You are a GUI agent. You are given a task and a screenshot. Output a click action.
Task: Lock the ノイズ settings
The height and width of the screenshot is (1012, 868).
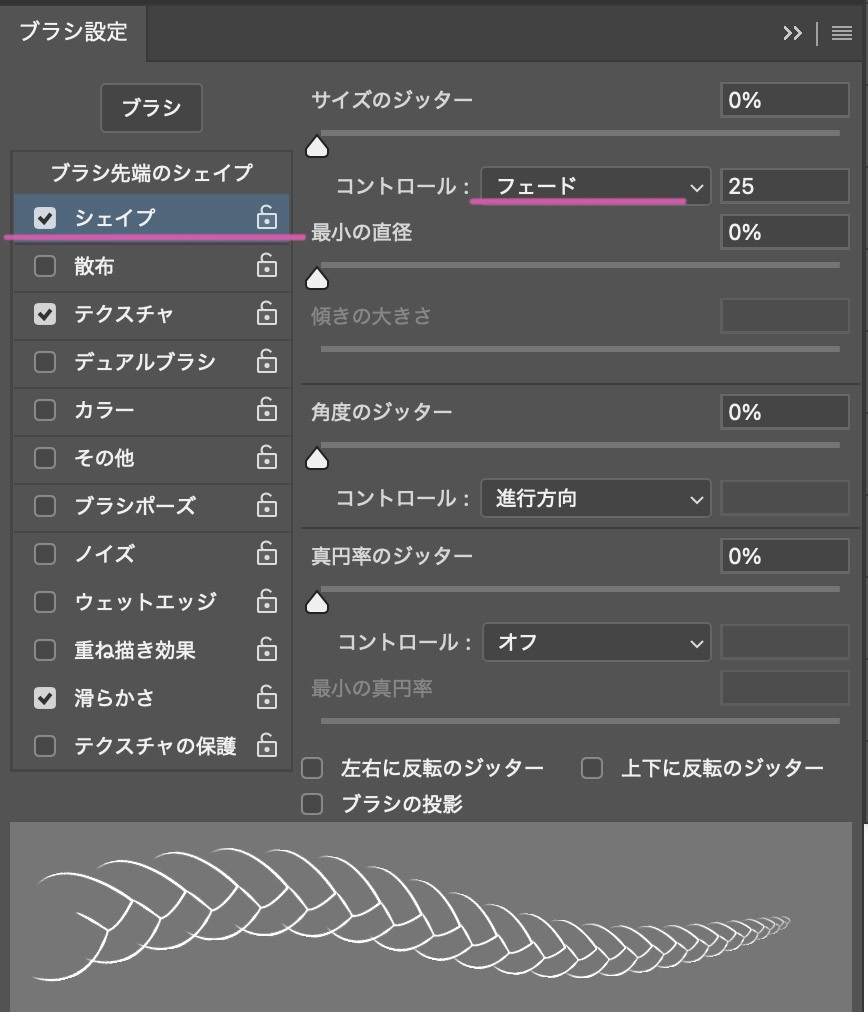coord(266,553)
